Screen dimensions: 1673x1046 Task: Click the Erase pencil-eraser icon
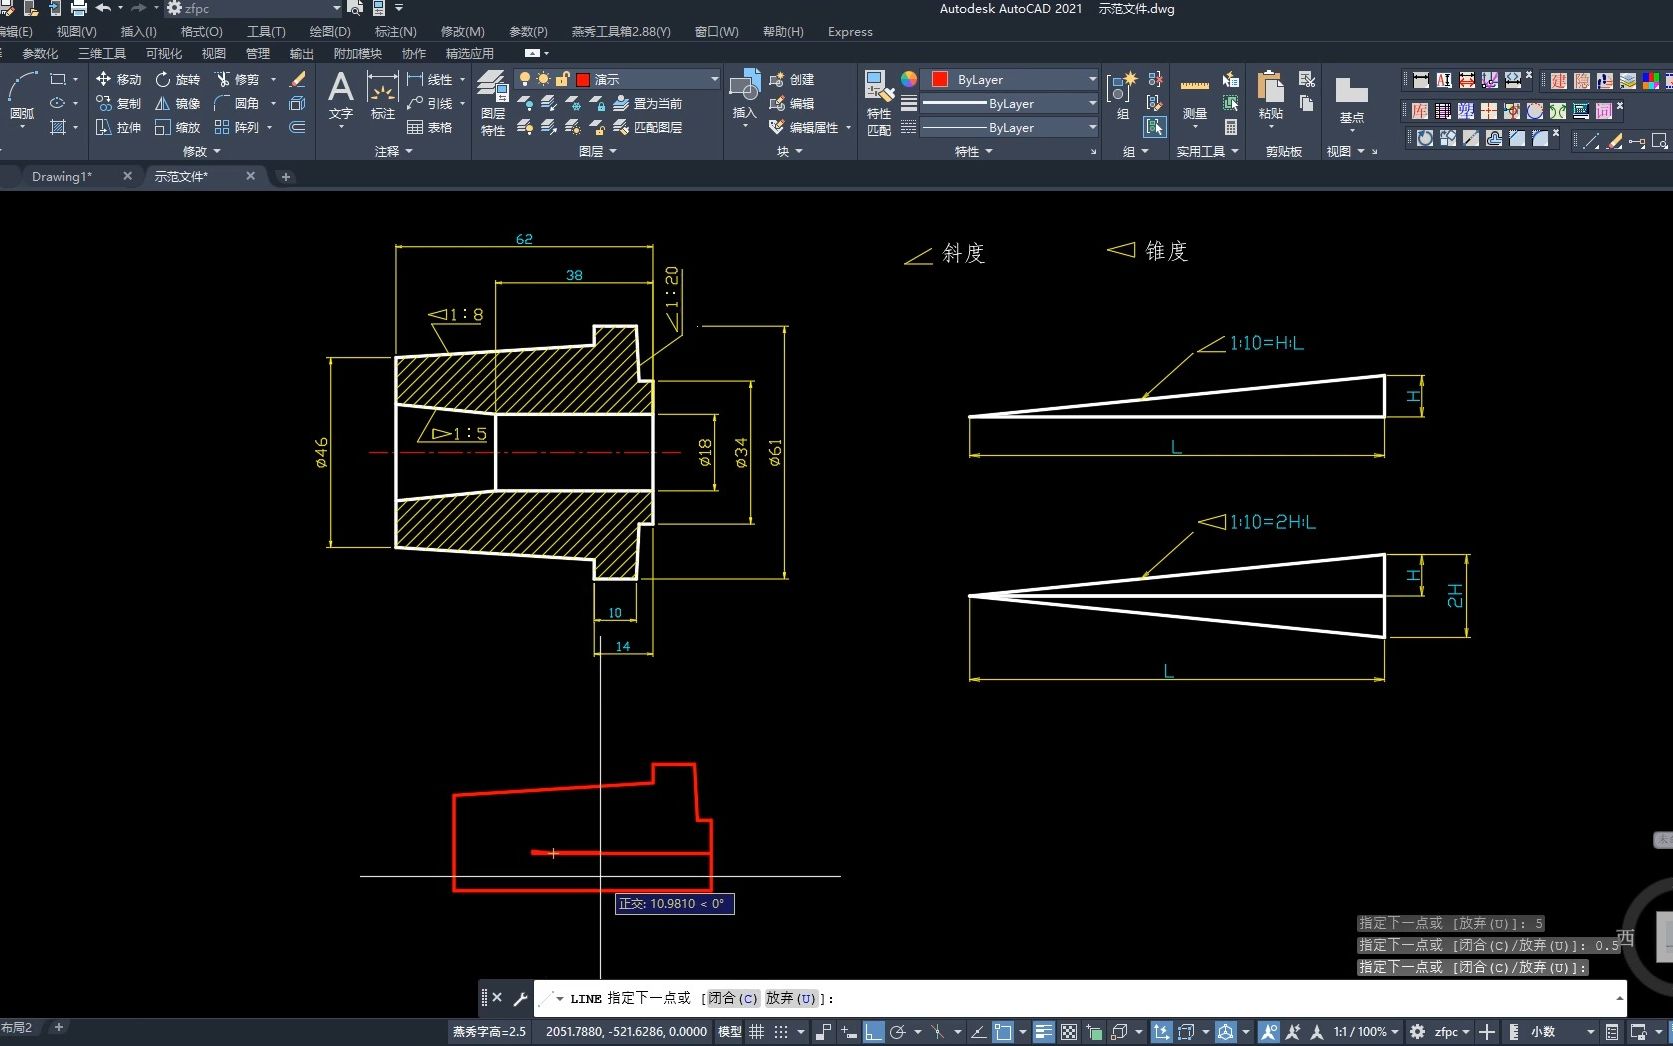tap(297, 79)
